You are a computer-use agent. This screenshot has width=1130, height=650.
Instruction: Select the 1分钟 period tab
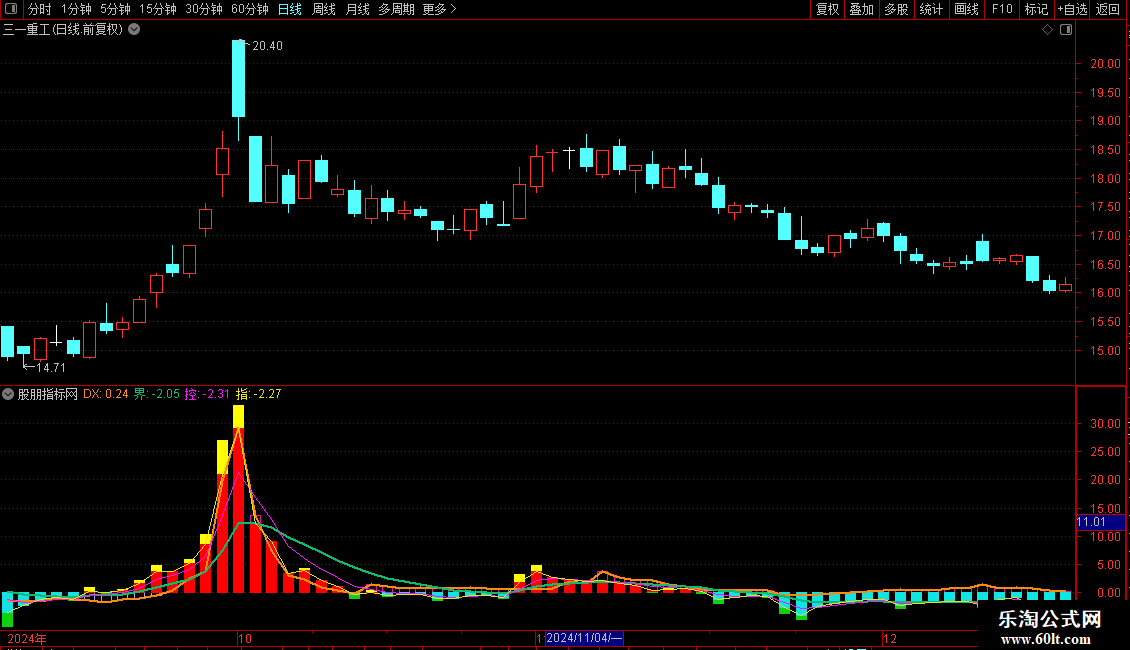pos(76,9)
